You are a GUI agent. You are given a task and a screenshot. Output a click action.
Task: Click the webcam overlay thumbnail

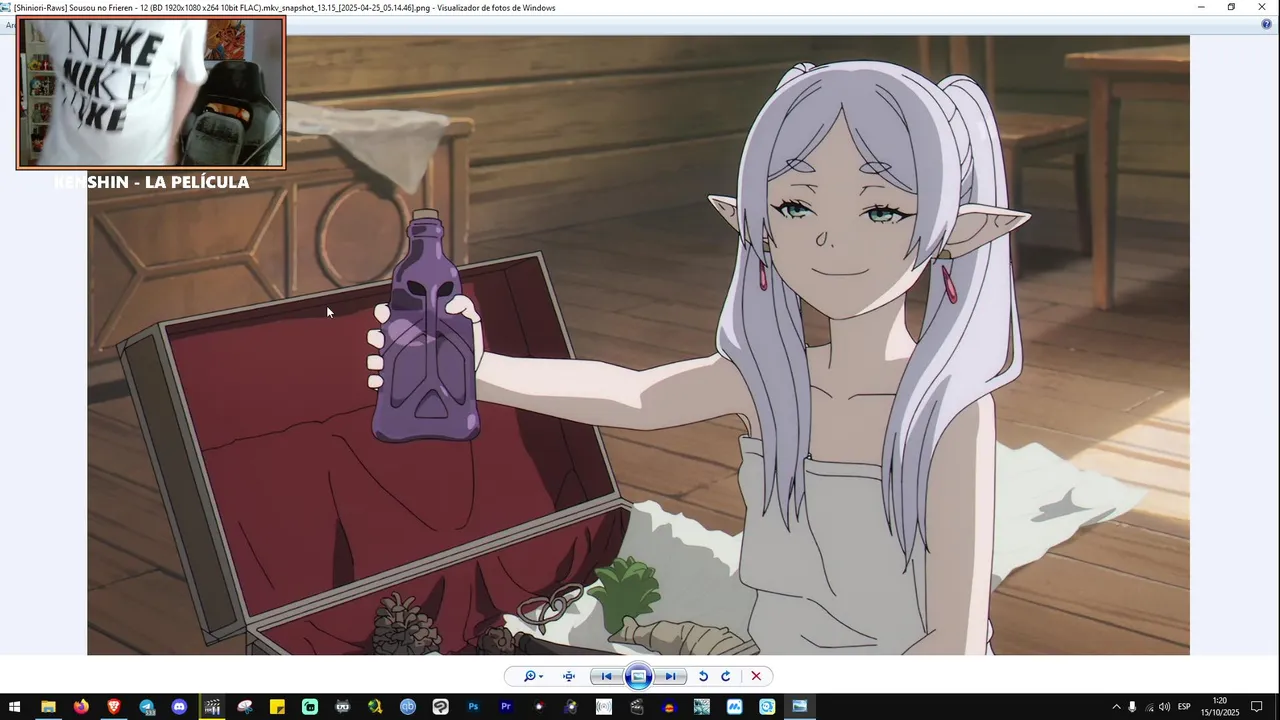pos(151,92)
